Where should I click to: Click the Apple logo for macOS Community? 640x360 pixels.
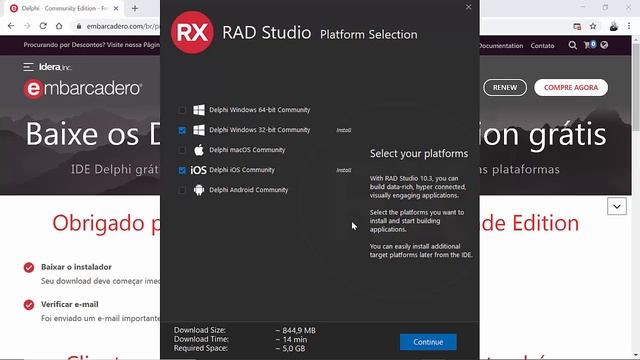[199, 150]
